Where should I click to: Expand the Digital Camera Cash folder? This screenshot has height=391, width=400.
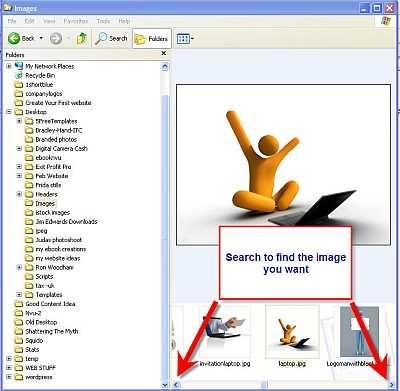tap(19, 148)
